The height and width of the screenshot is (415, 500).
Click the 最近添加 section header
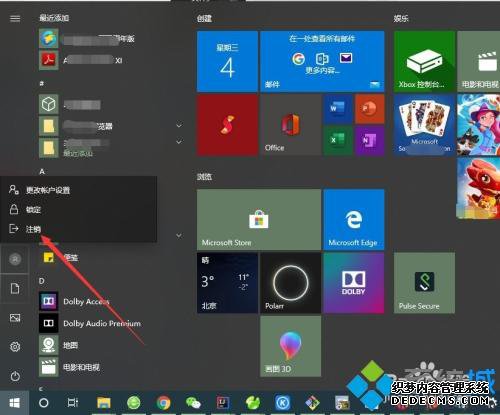coord(54,18)
